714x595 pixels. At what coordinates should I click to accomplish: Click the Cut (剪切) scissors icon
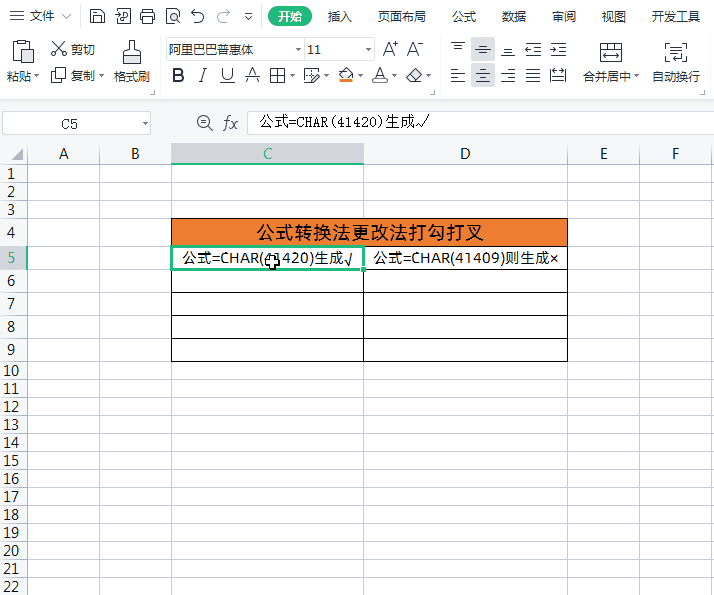59,49
